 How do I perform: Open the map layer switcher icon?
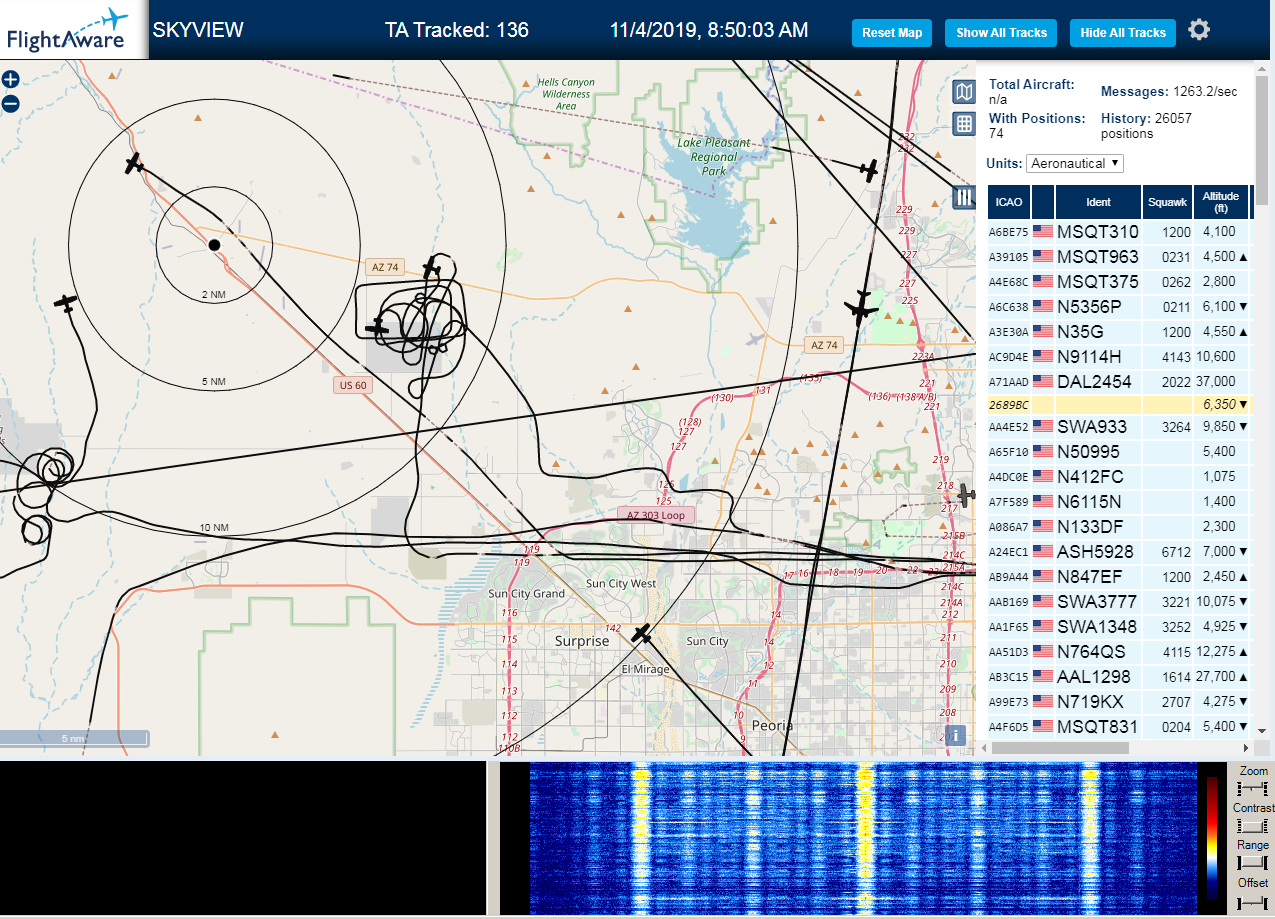[x=964, y=93]
